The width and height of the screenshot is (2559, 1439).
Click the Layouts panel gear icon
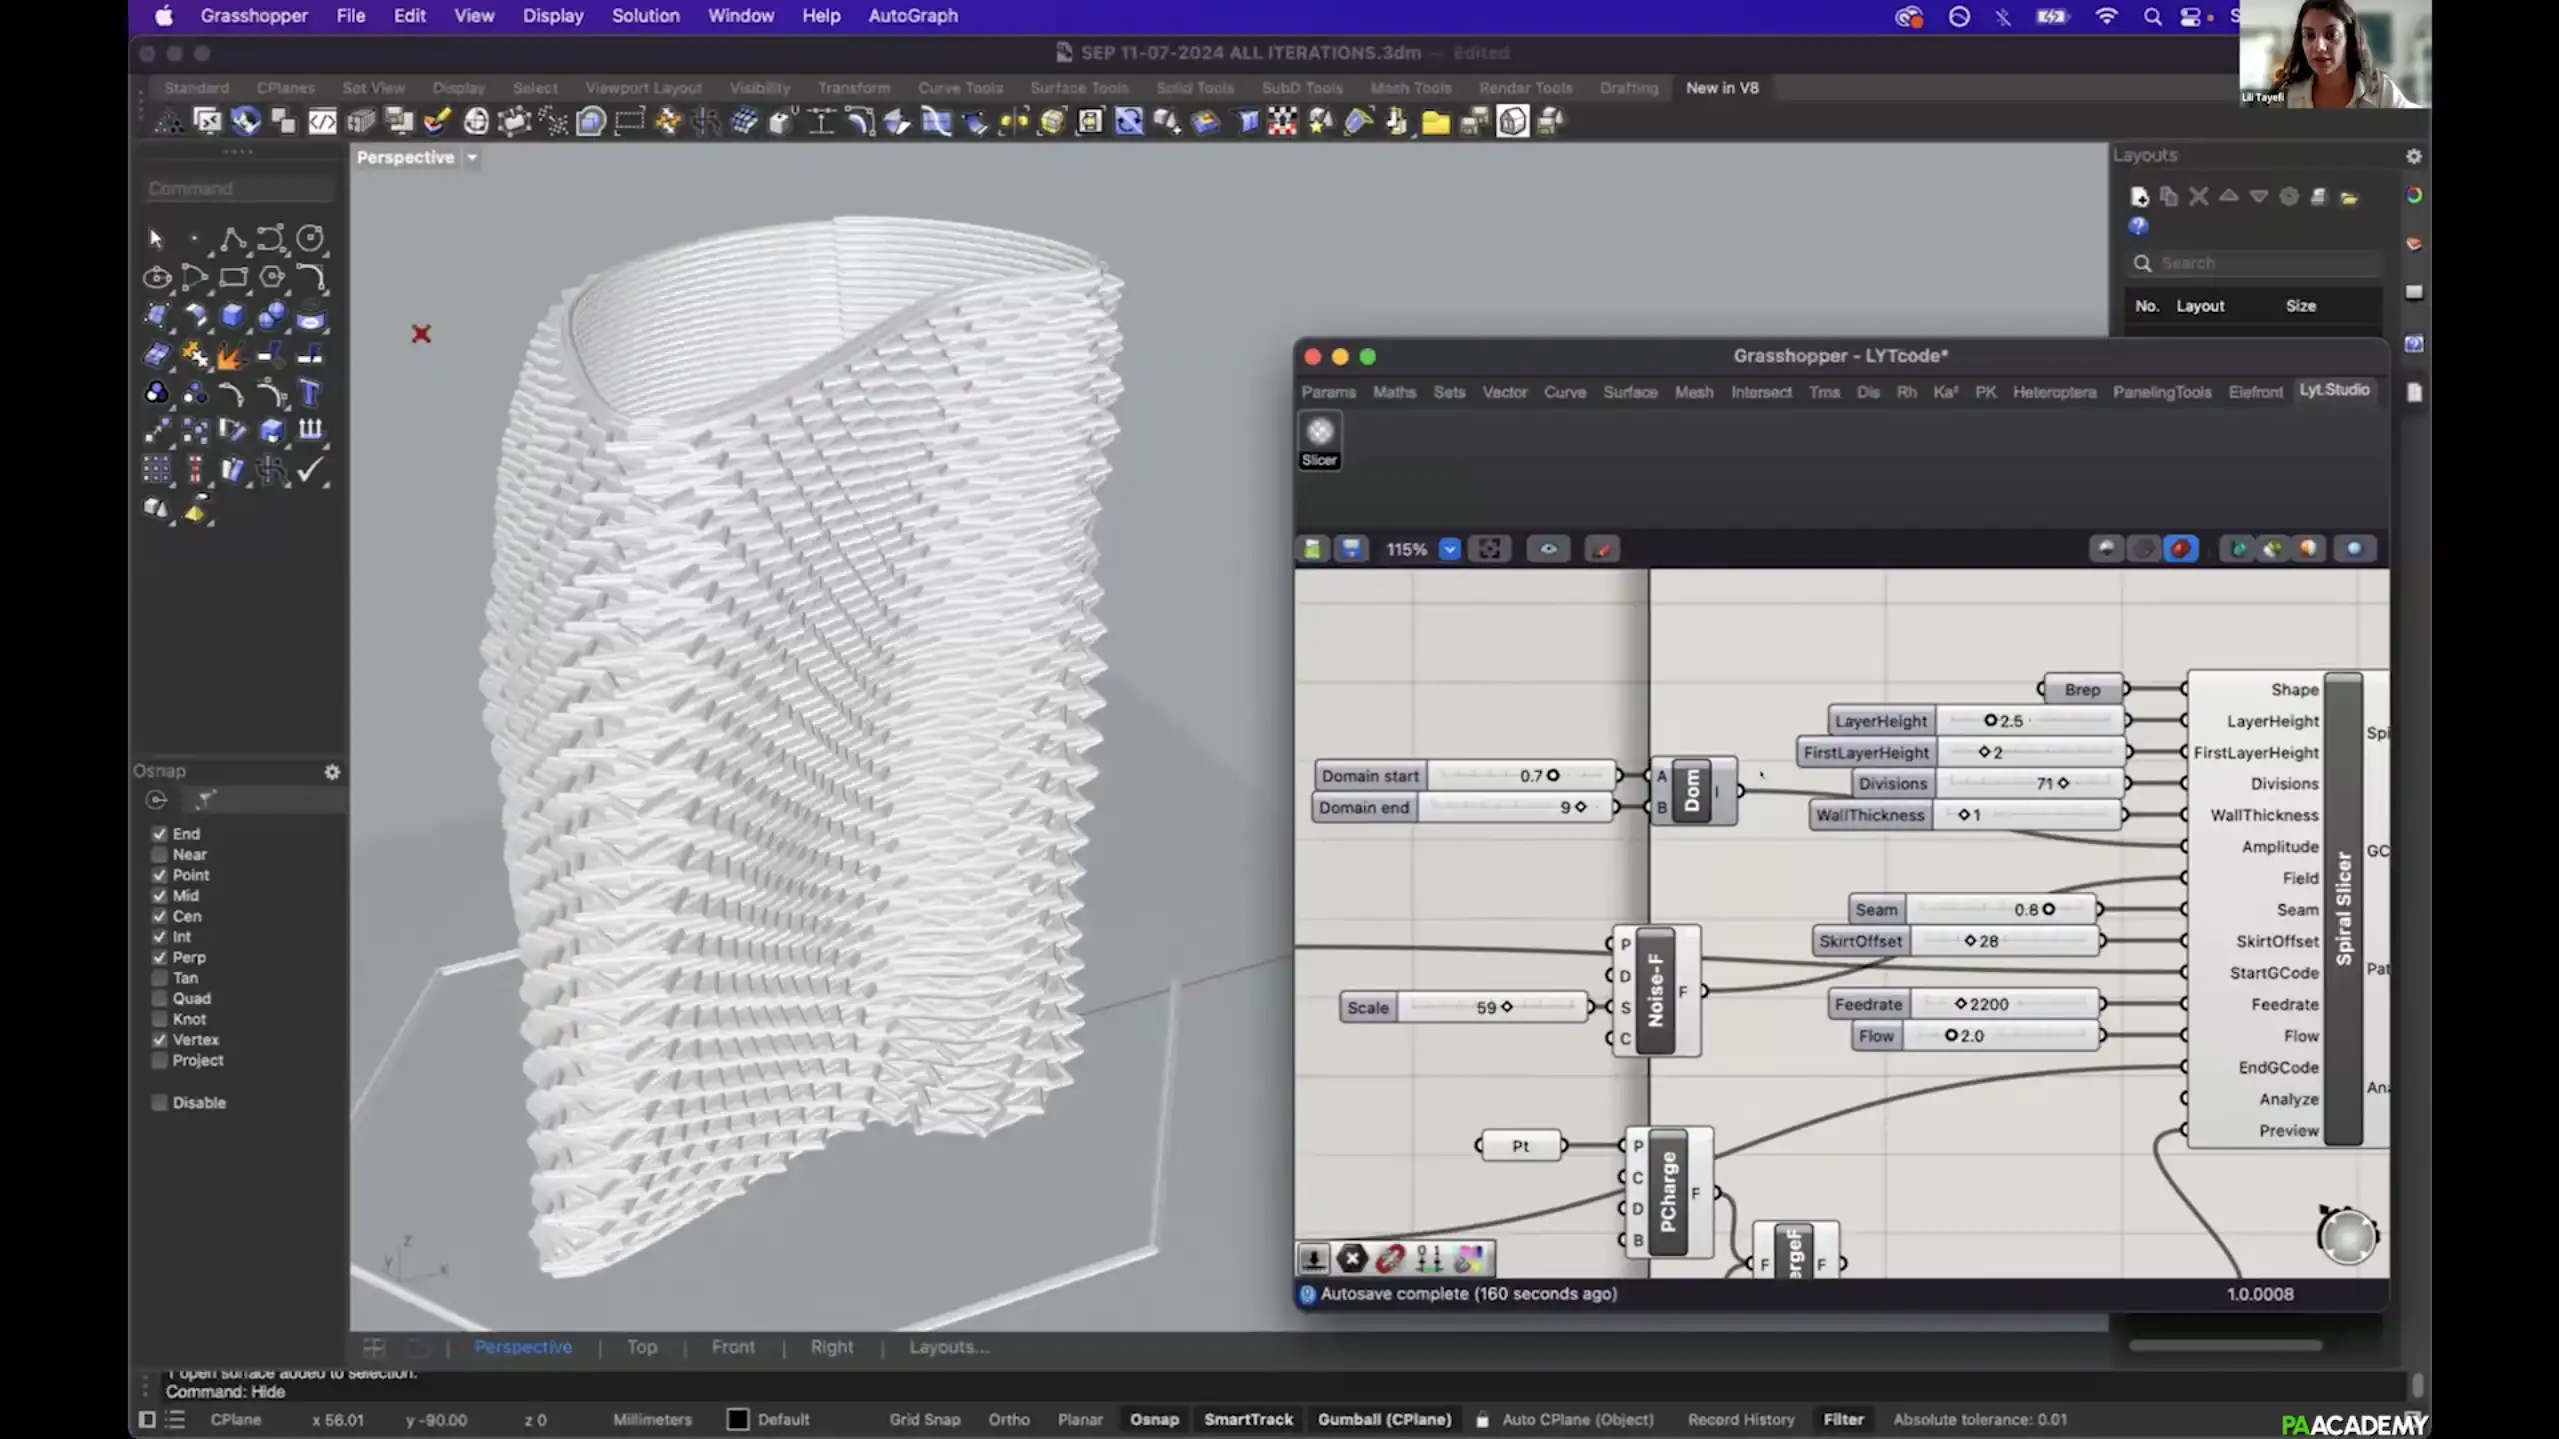(x=2413, y=156)
